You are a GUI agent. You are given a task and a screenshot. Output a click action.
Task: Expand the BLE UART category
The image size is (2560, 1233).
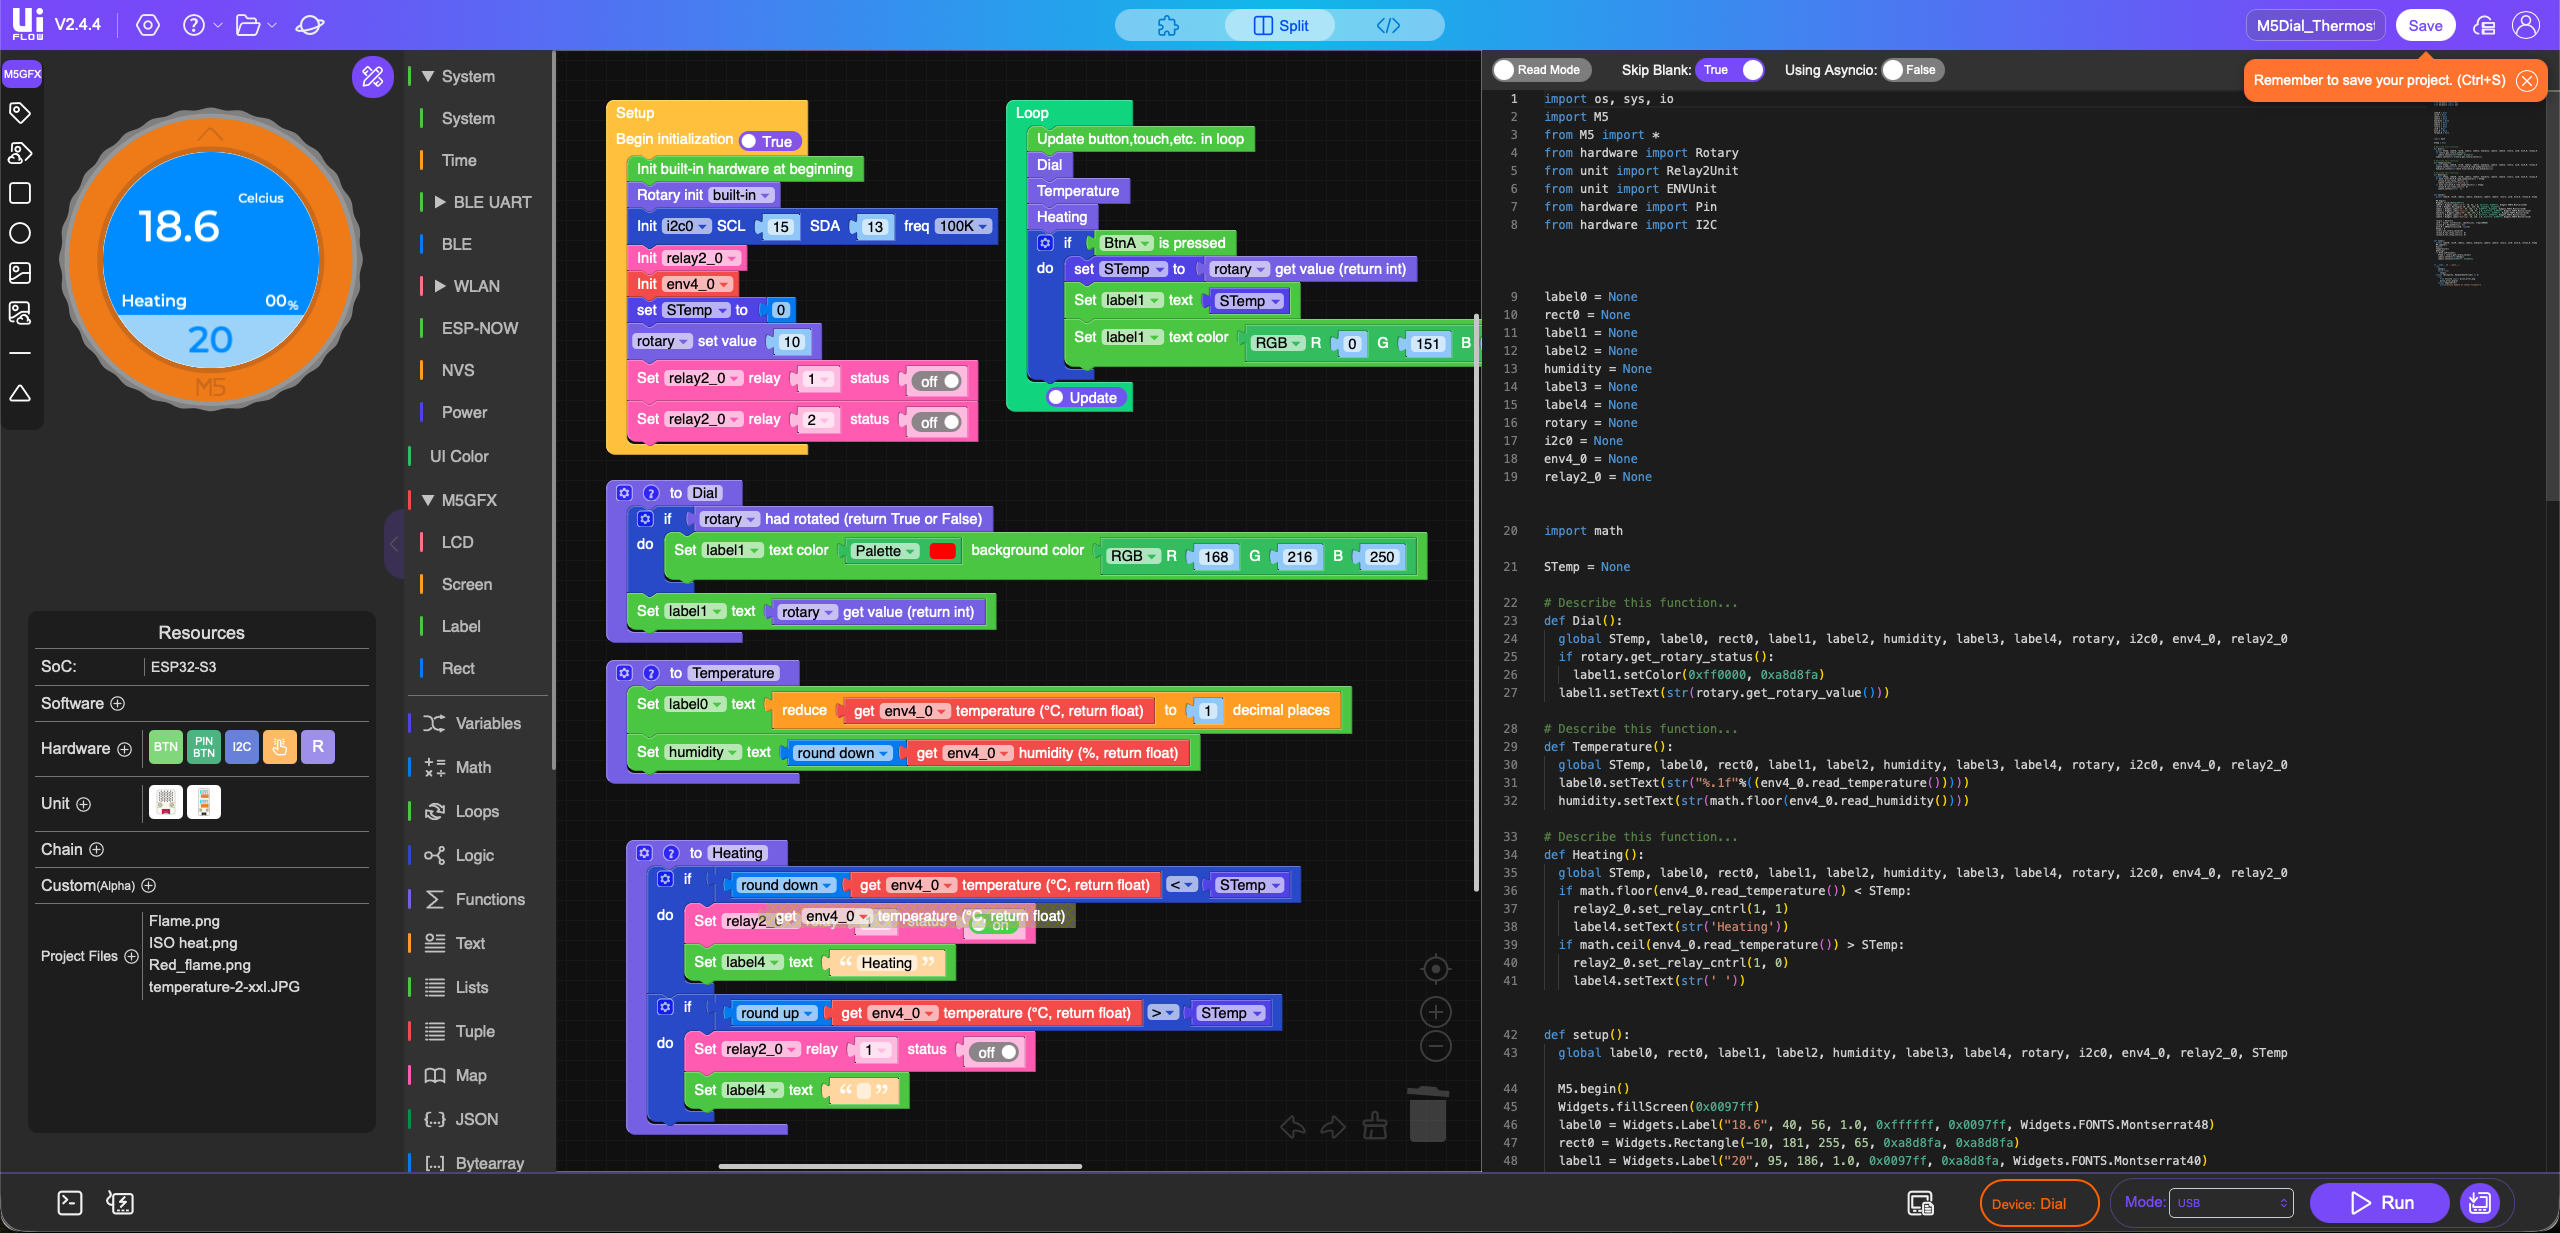[x=440, y=202]
